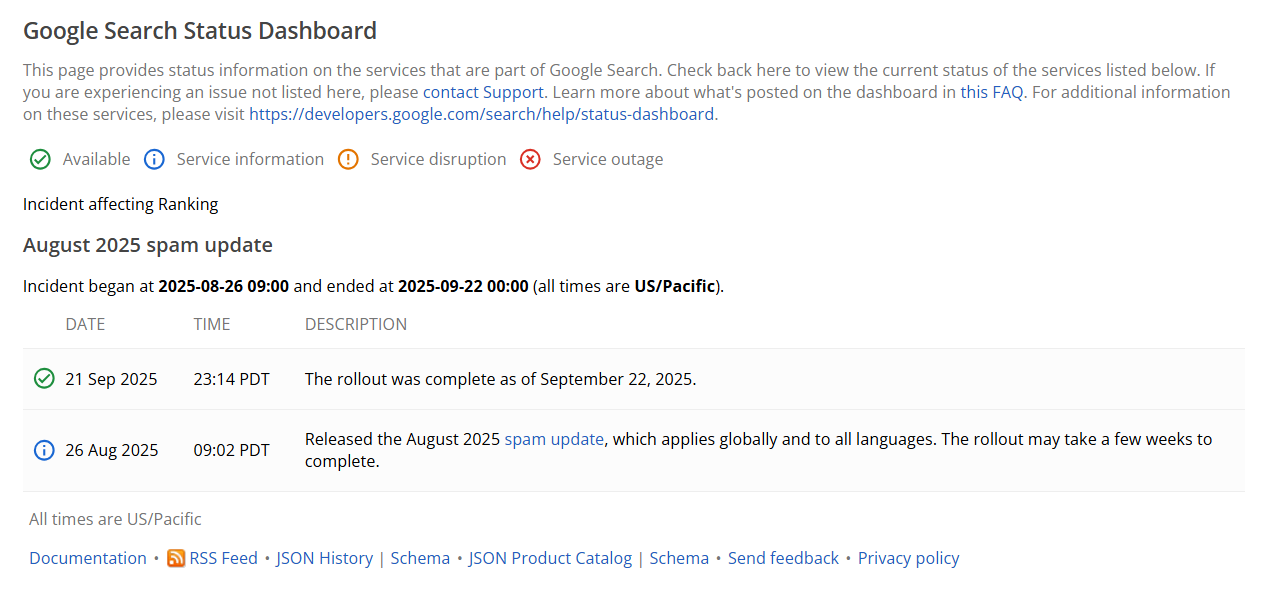Click the Google Search Status Dashboard heading
1271x608 pixels.
pos(200,31)
